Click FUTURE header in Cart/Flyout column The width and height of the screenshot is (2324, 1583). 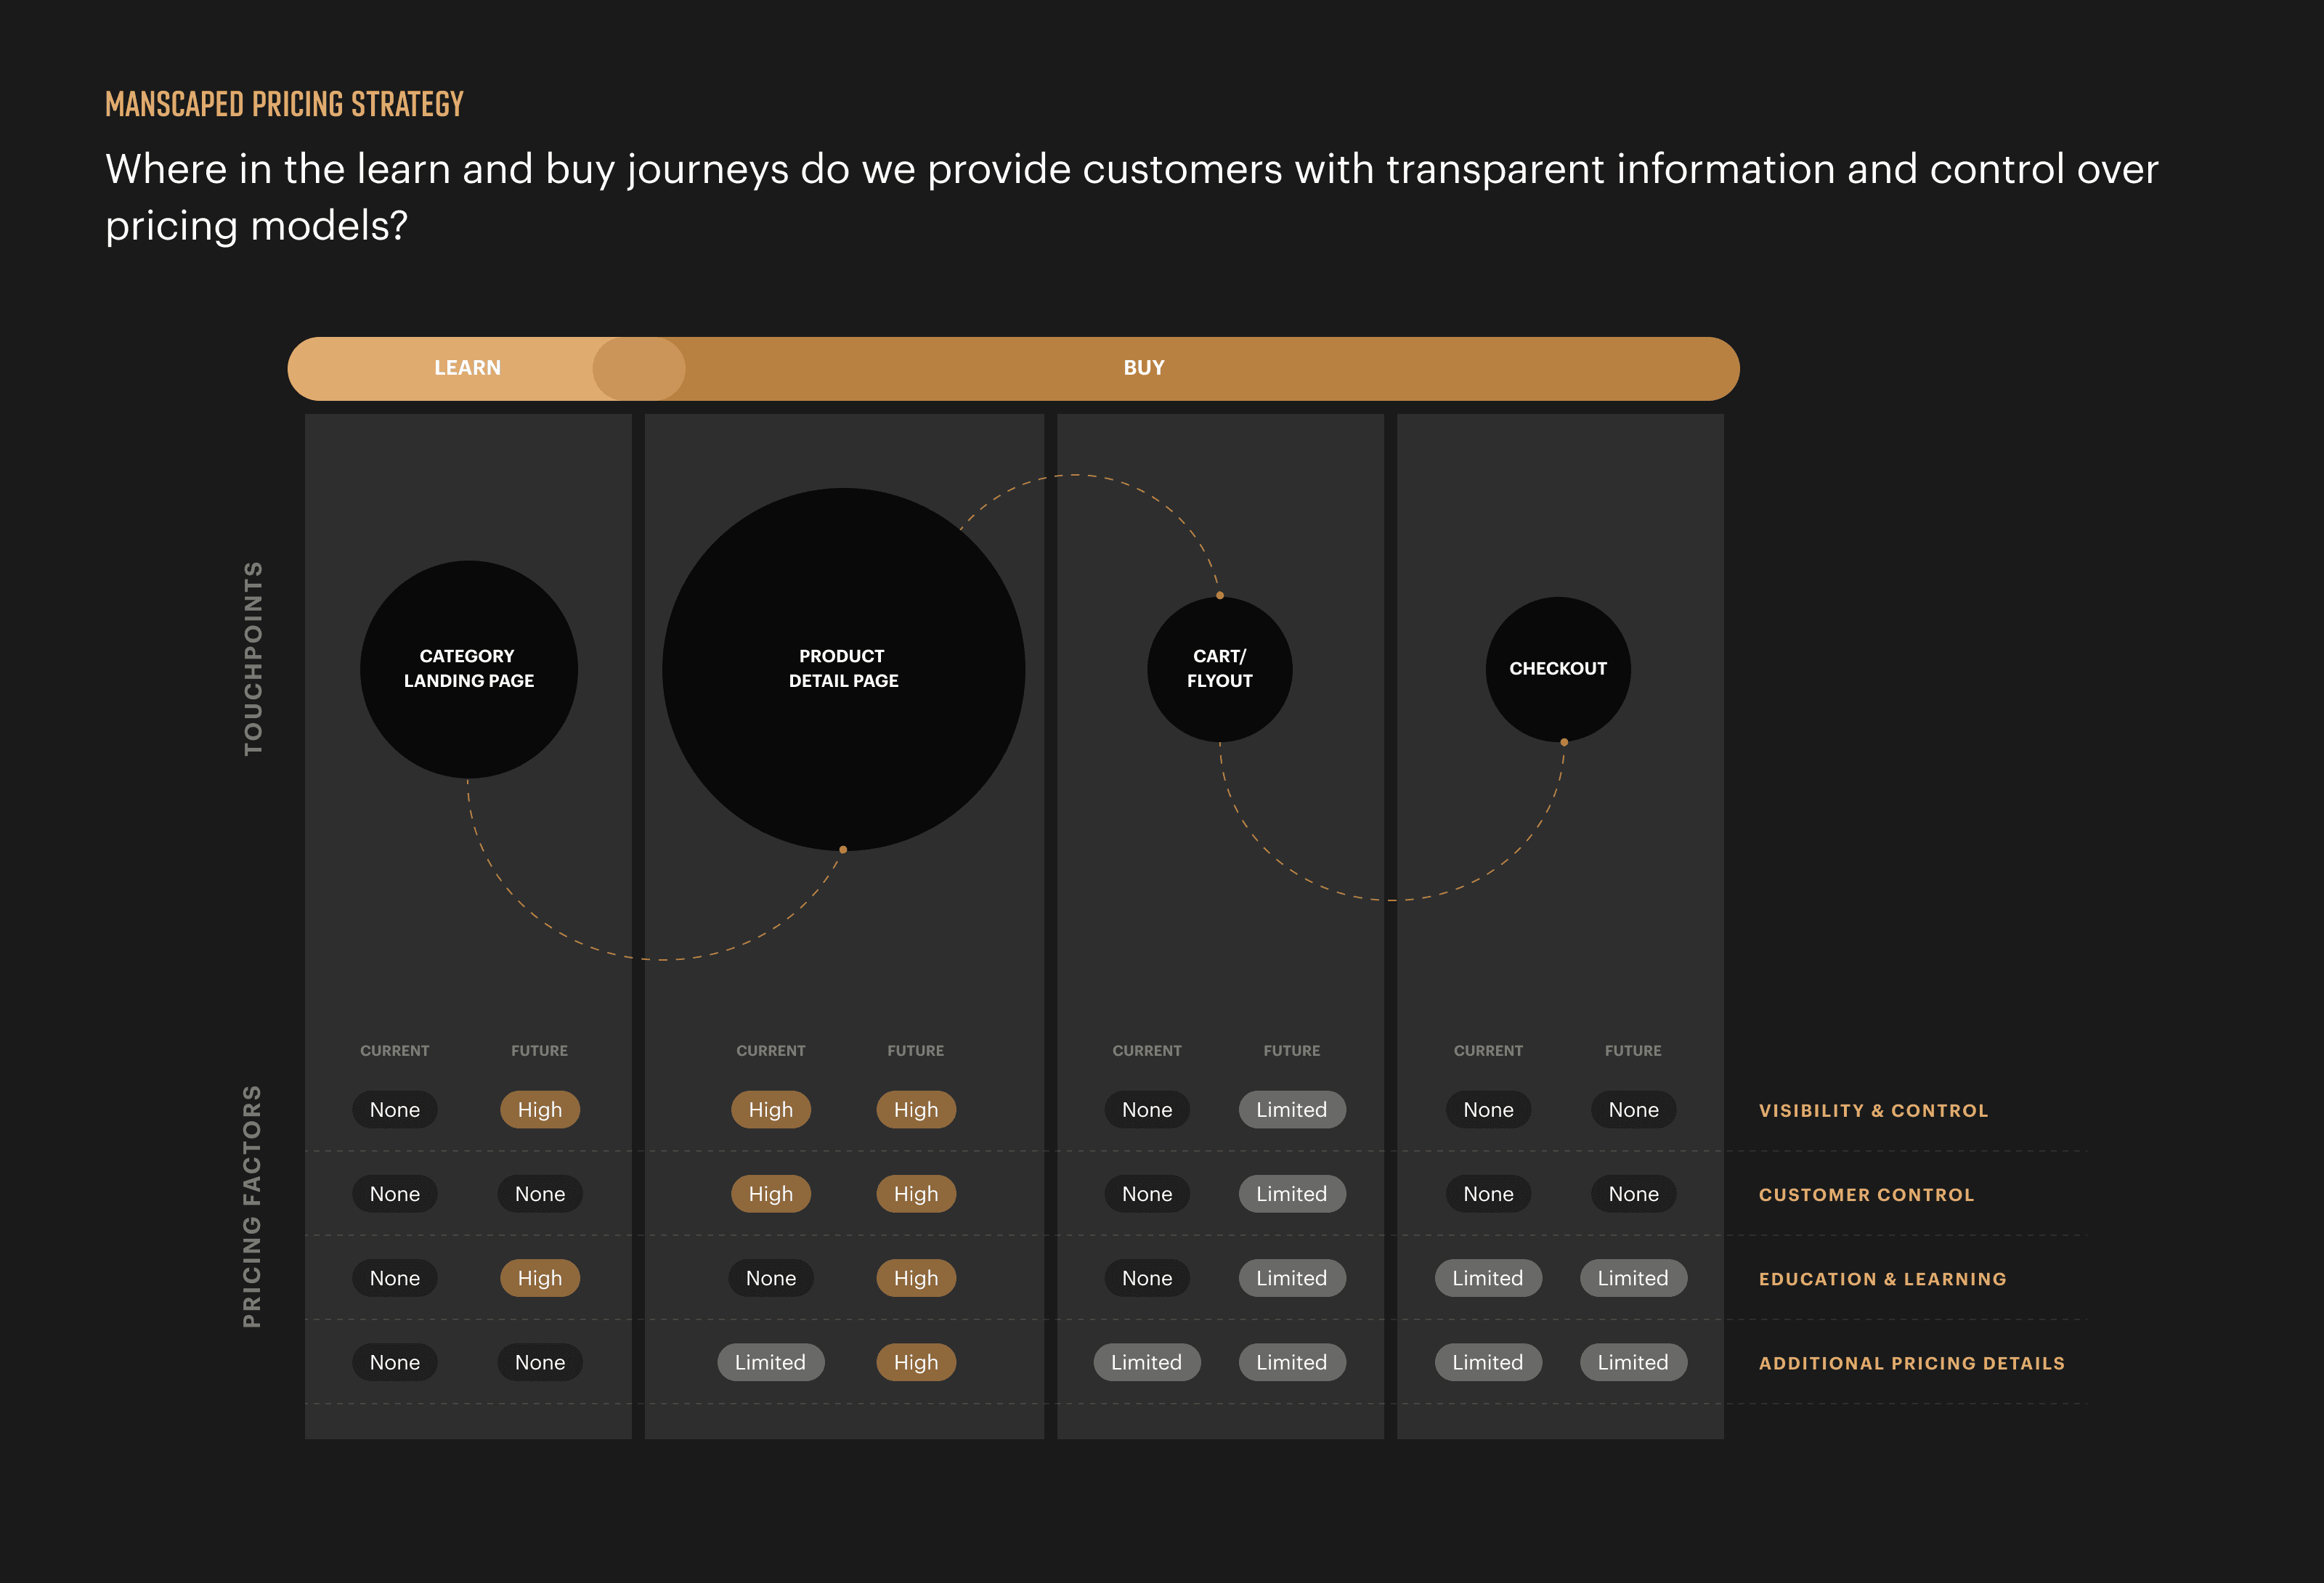tap(1292, 1050)
